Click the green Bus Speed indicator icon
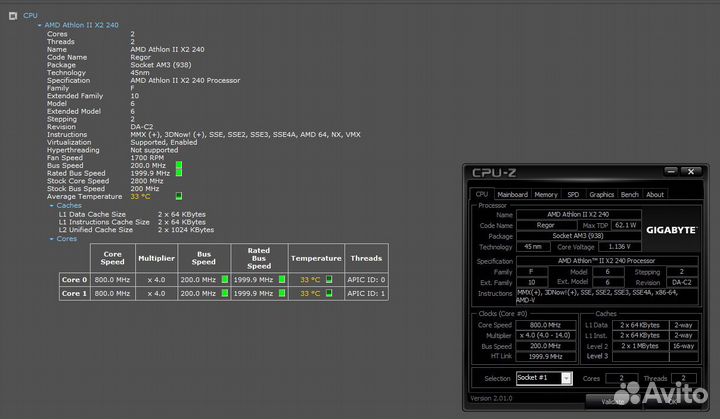Screen dimensions: 720x419 (x=179, y=164)
